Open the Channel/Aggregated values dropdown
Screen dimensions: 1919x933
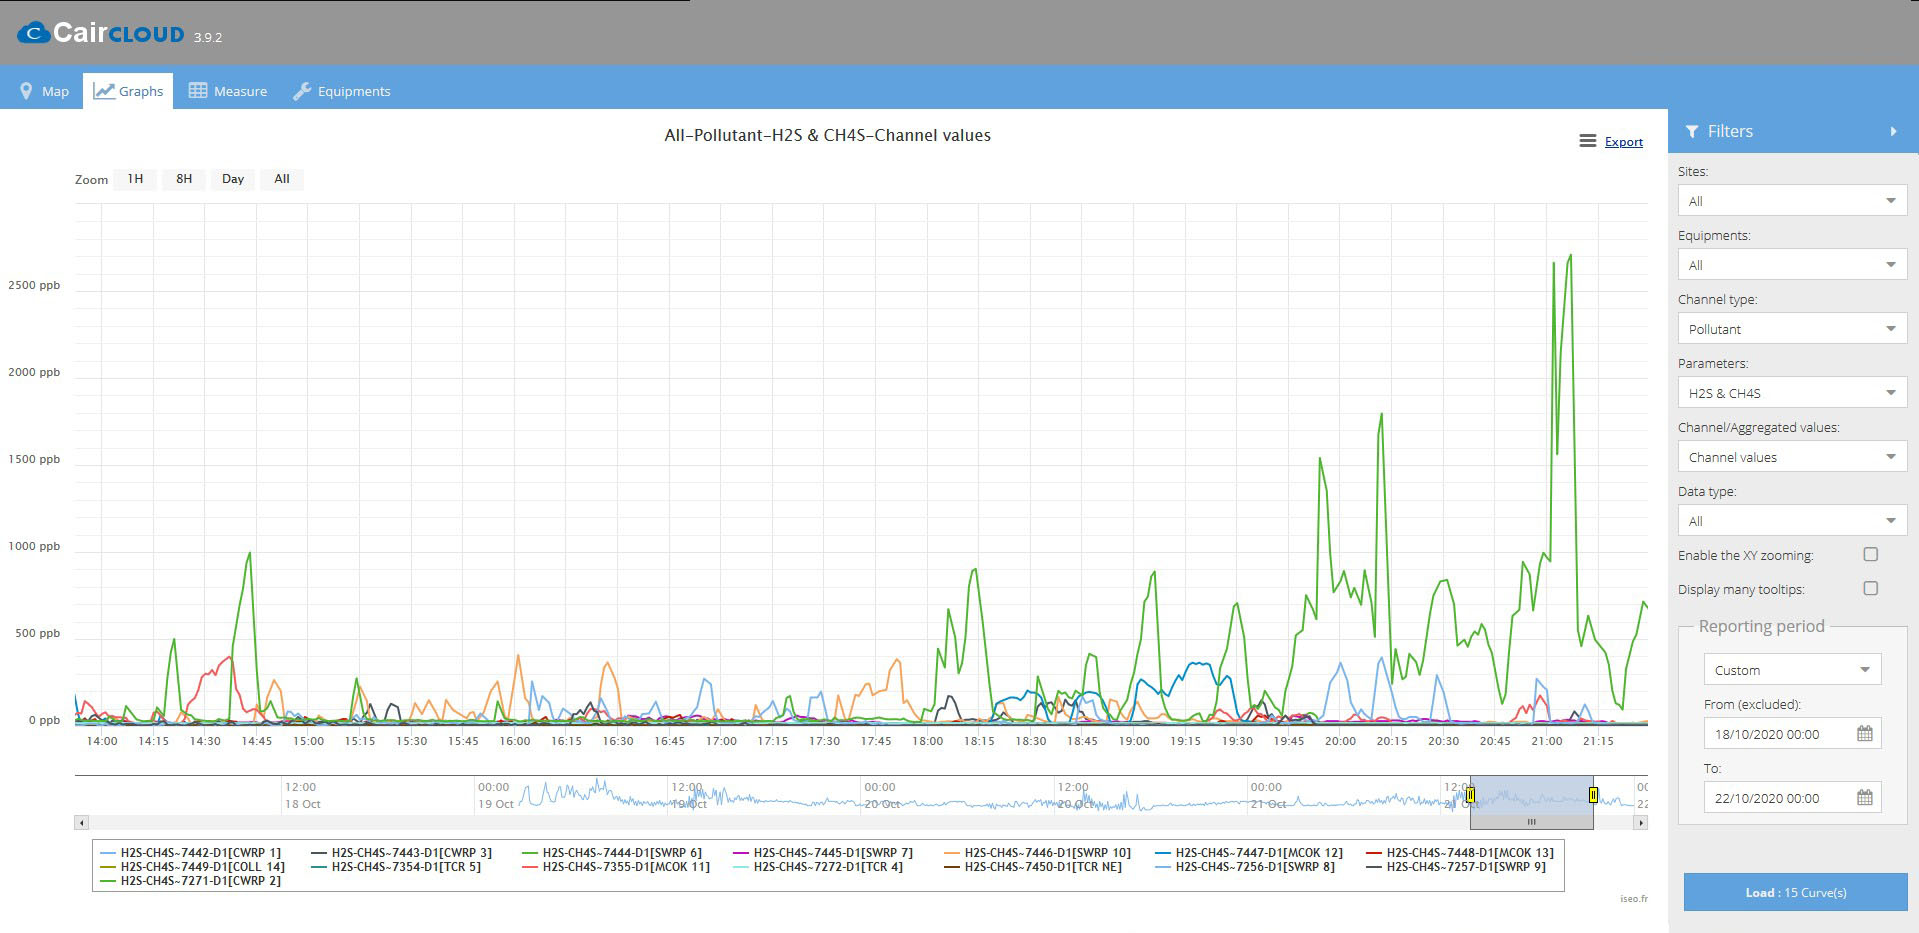click(1792, 457)
